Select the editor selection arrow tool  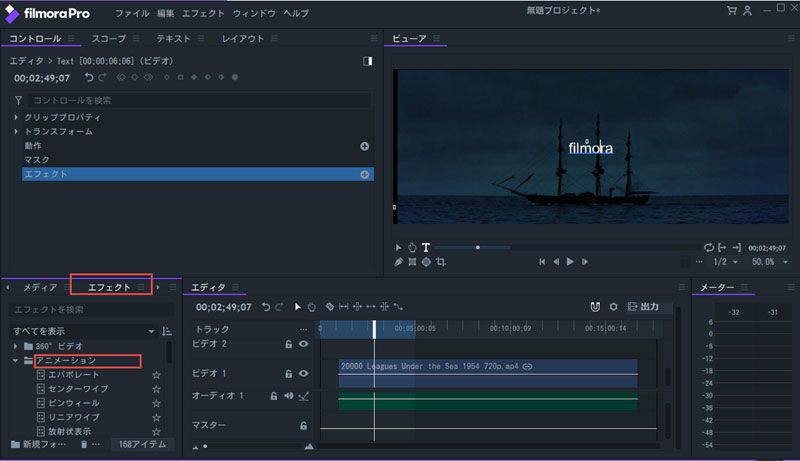(298, 306)
